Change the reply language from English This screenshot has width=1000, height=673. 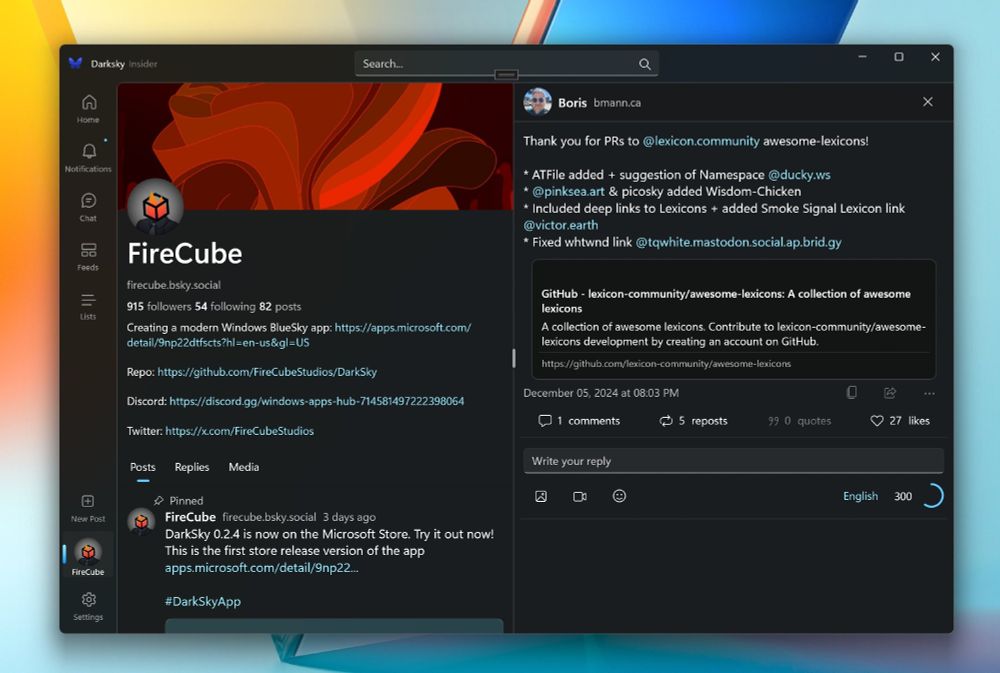point(860,496)
